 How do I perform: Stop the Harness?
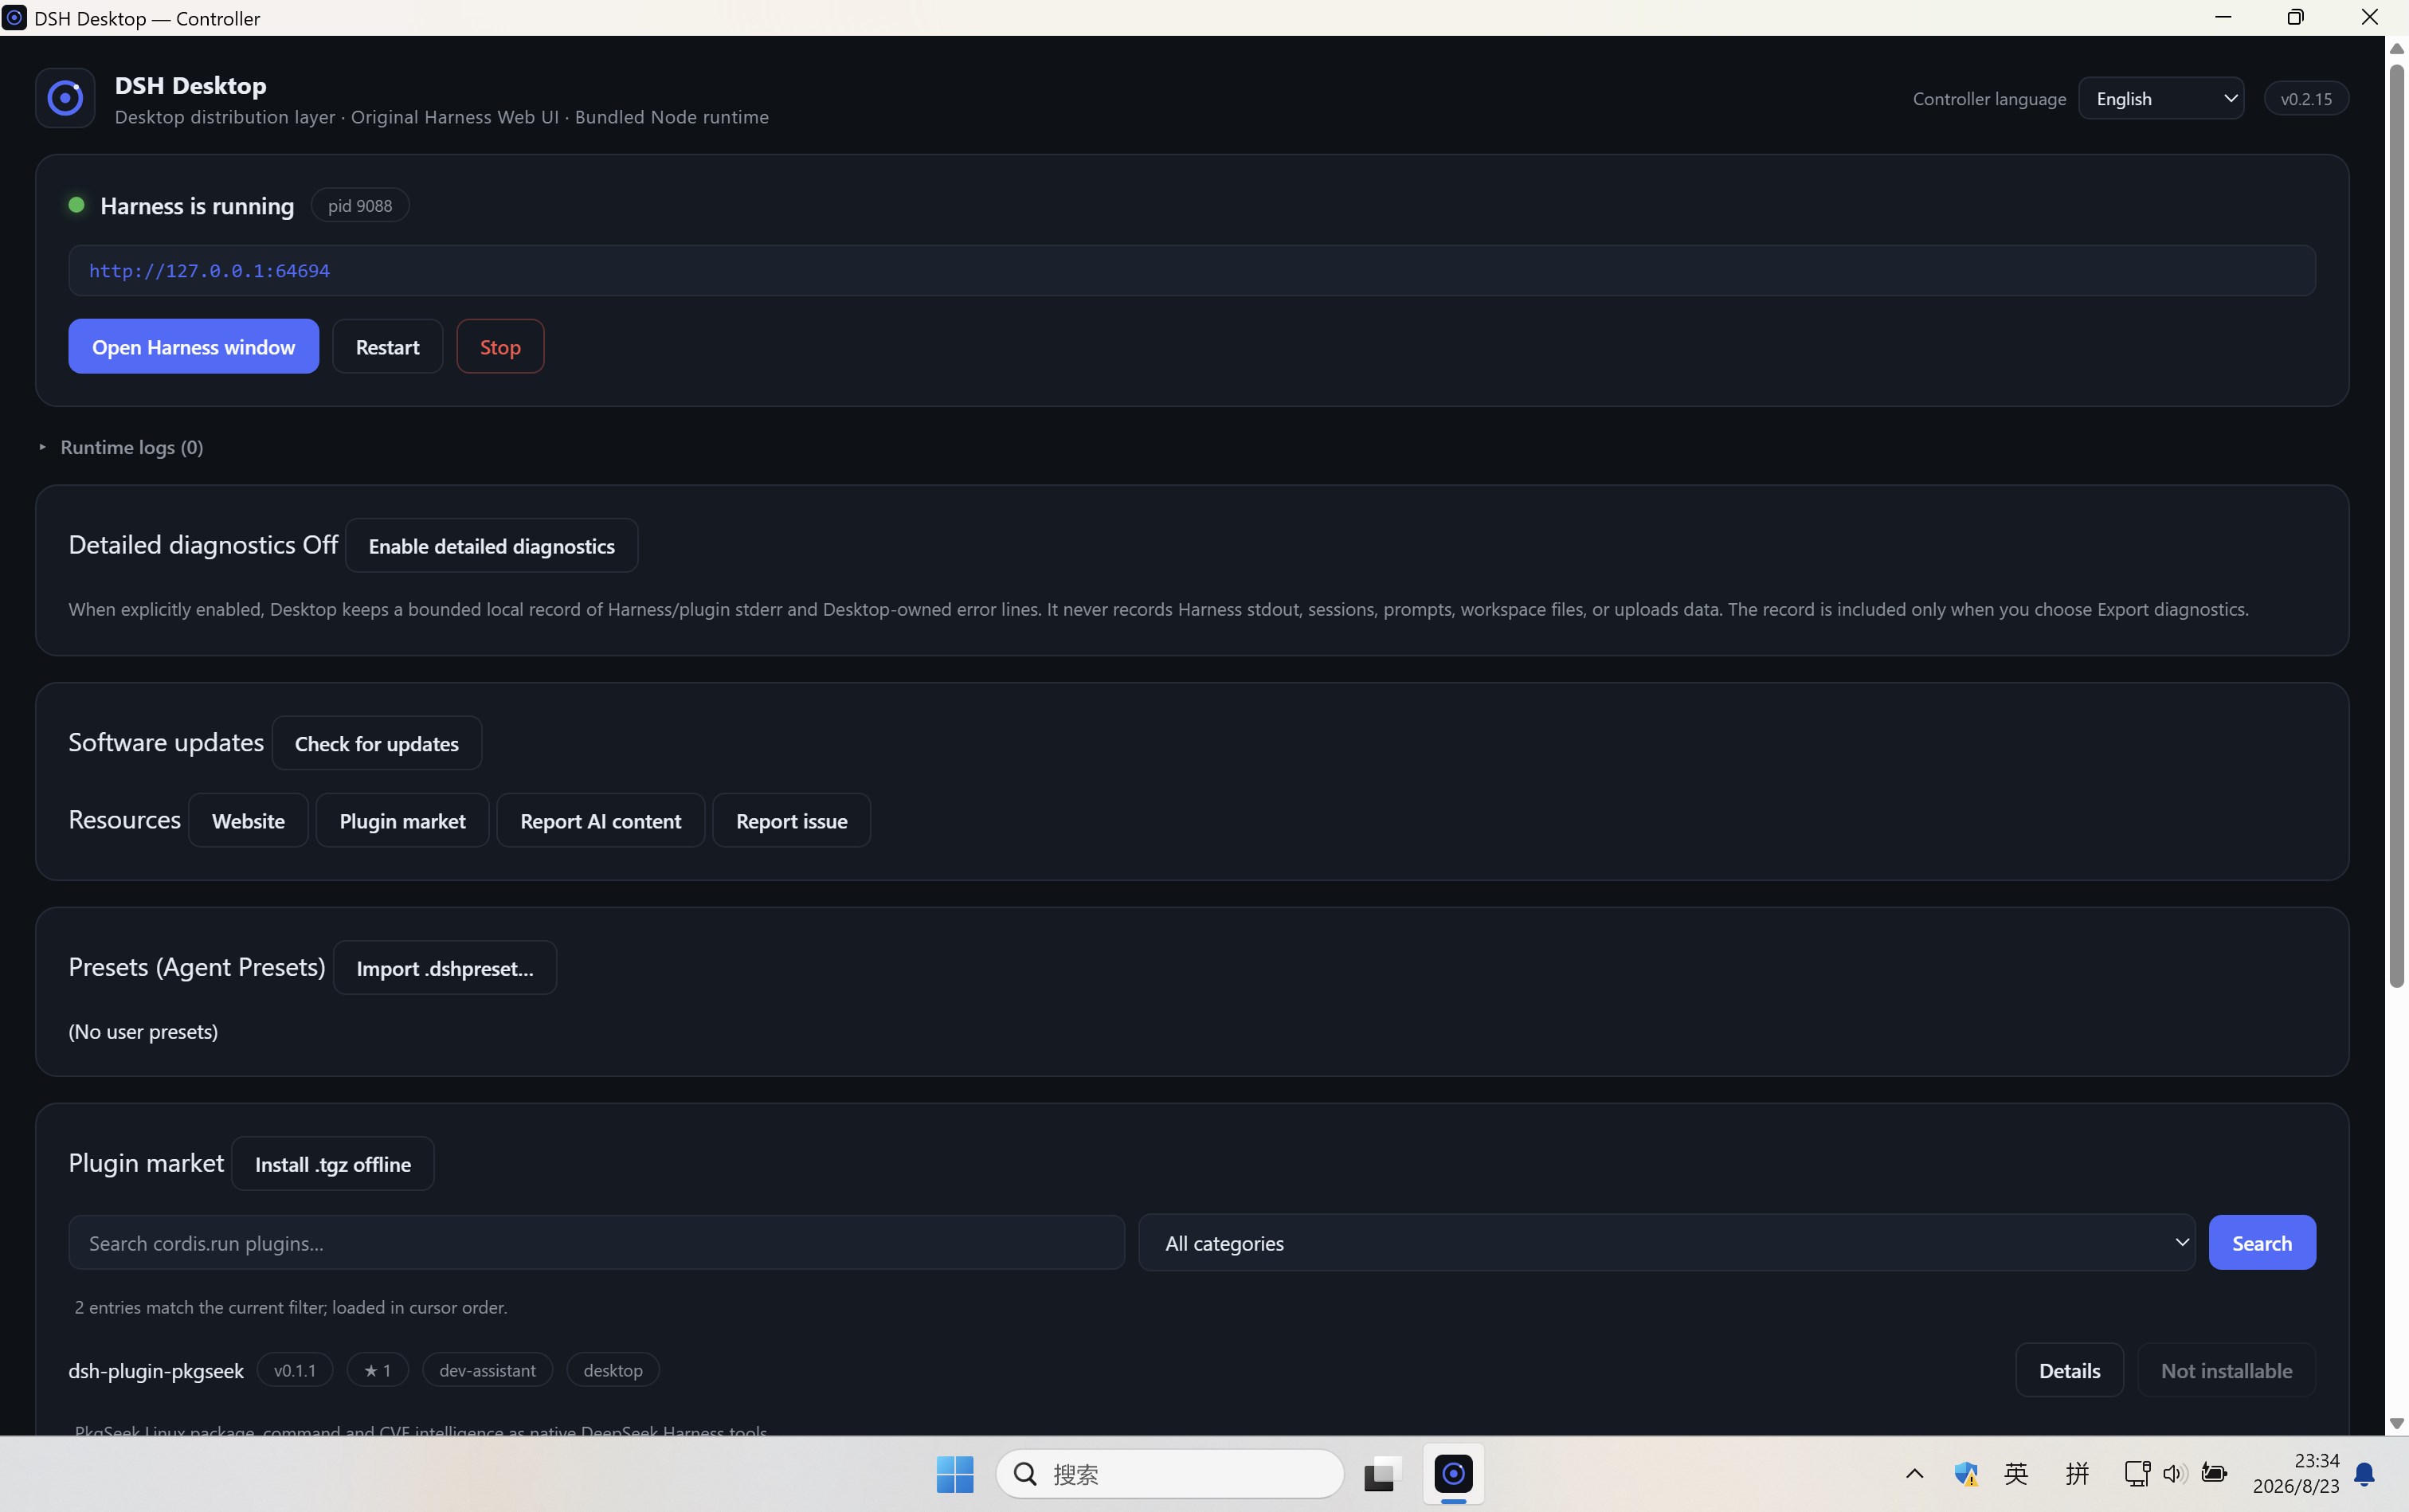(x=500, y=346)
